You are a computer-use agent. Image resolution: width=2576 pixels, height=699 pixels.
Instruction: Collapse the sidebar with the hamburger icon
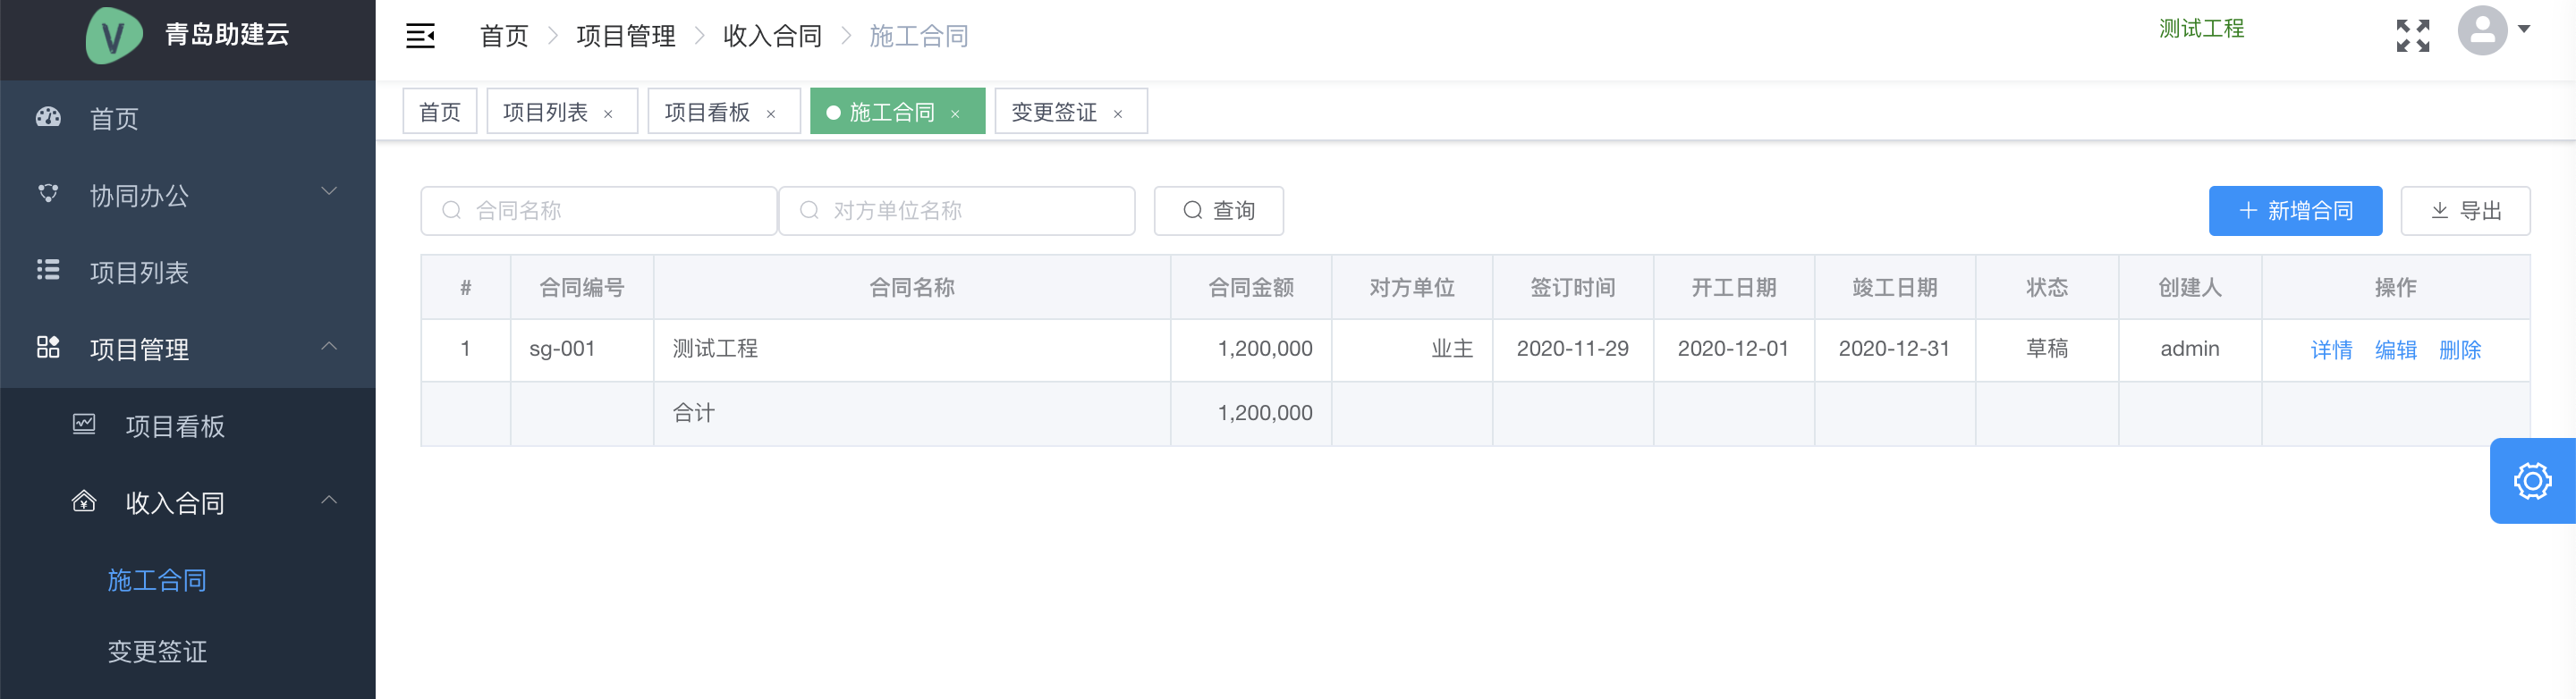coord(420,36)
